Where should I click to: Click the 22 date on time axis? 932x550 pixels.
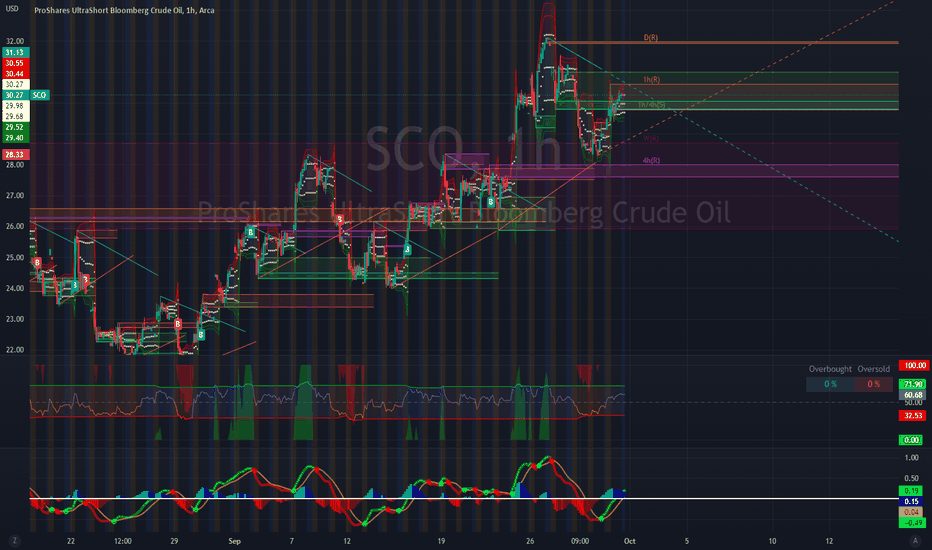point(71,541)
